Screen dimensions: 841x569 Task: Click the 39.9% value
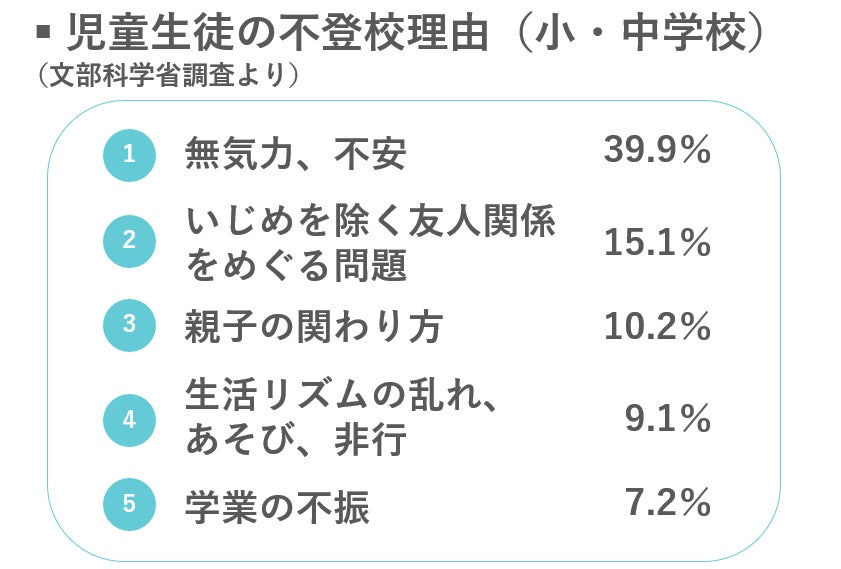point(657,153)
